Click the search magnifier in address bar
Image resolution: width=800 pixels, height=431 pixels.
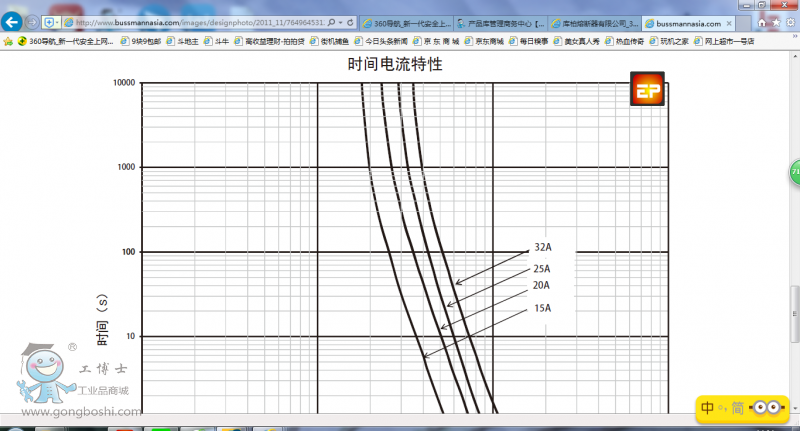pos(332,22)
